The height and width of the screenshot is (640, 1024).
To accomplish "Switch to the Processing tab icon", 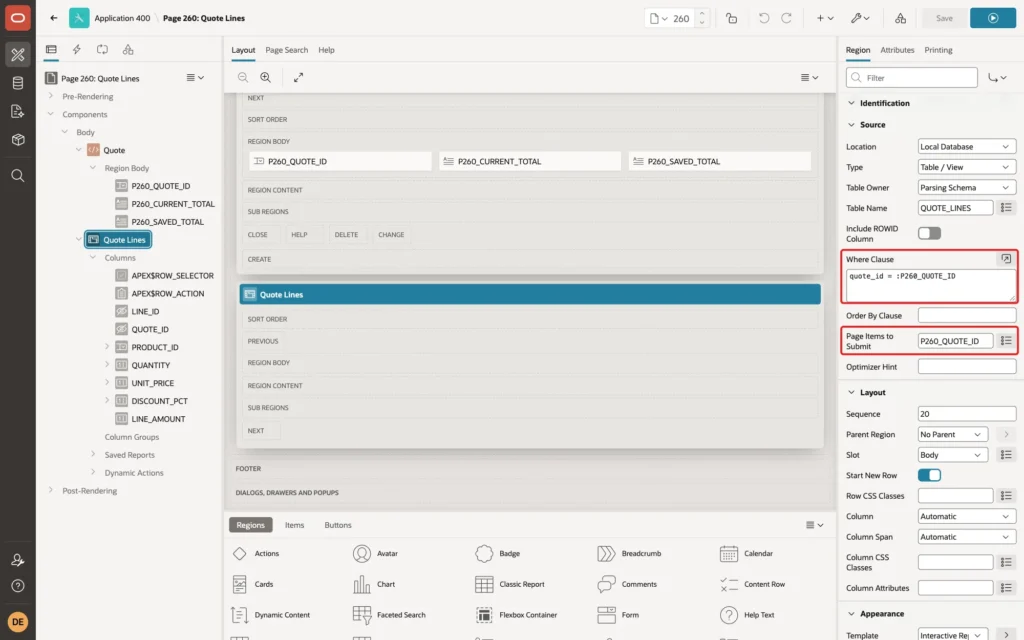I will 102,50.
